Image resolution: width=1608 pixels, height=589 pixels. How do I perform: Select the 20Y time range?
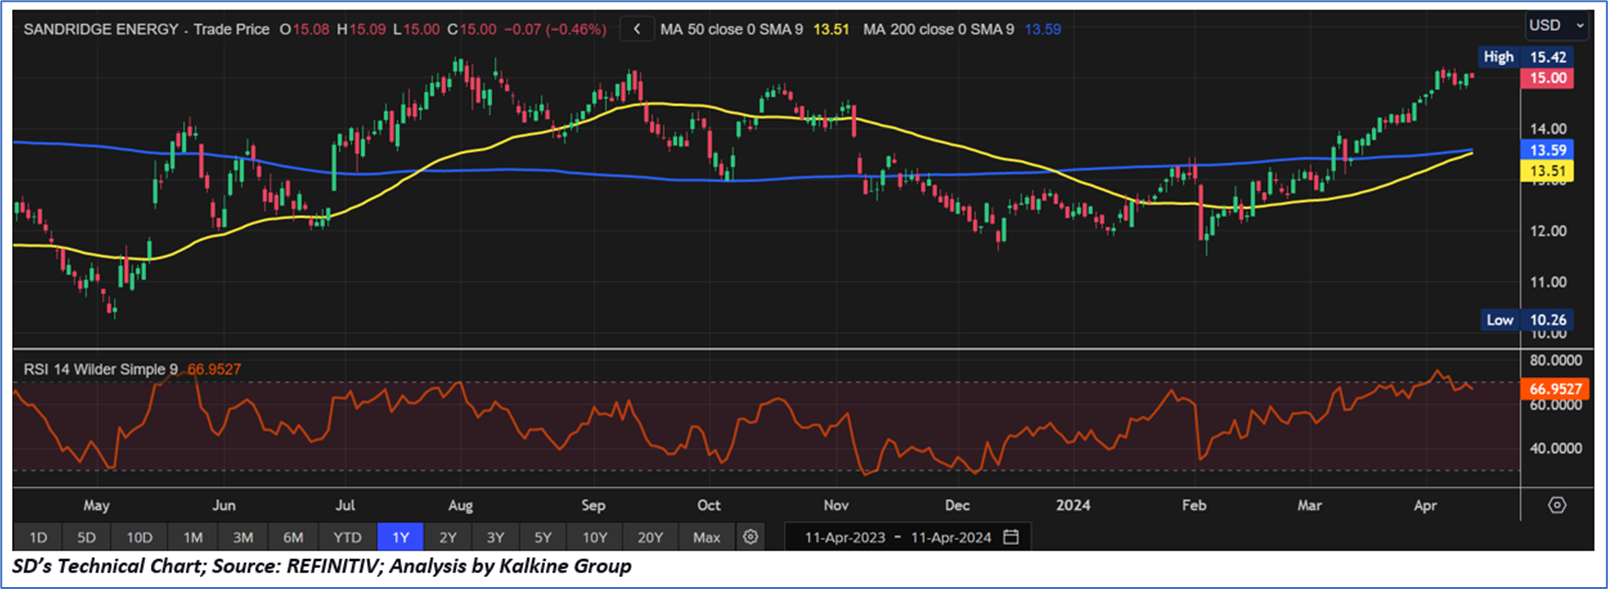tap(650, 537)
